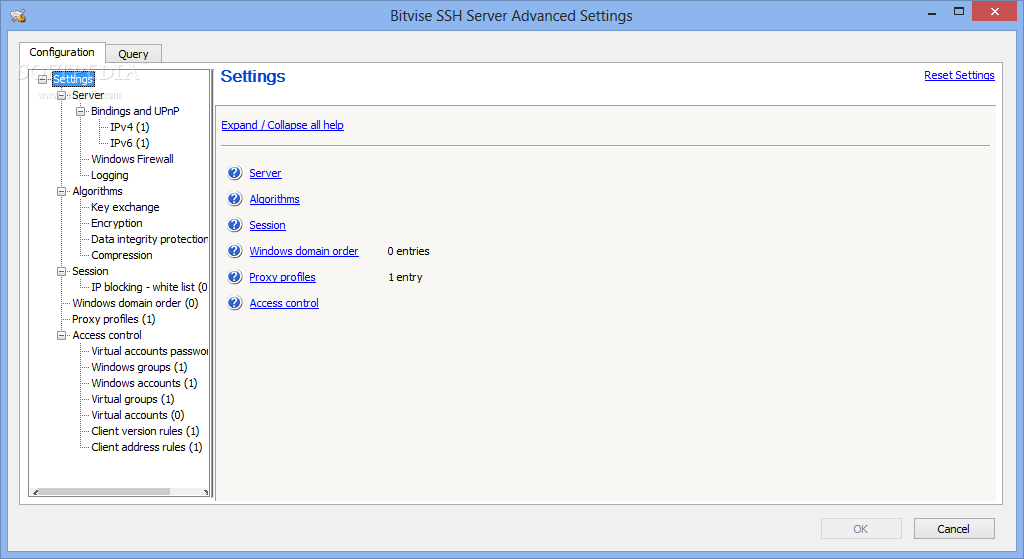The height and width of the screenshot is (559, 1024).
Task: Click help icon next to Proxy profiles
Action: pos(234,277)
